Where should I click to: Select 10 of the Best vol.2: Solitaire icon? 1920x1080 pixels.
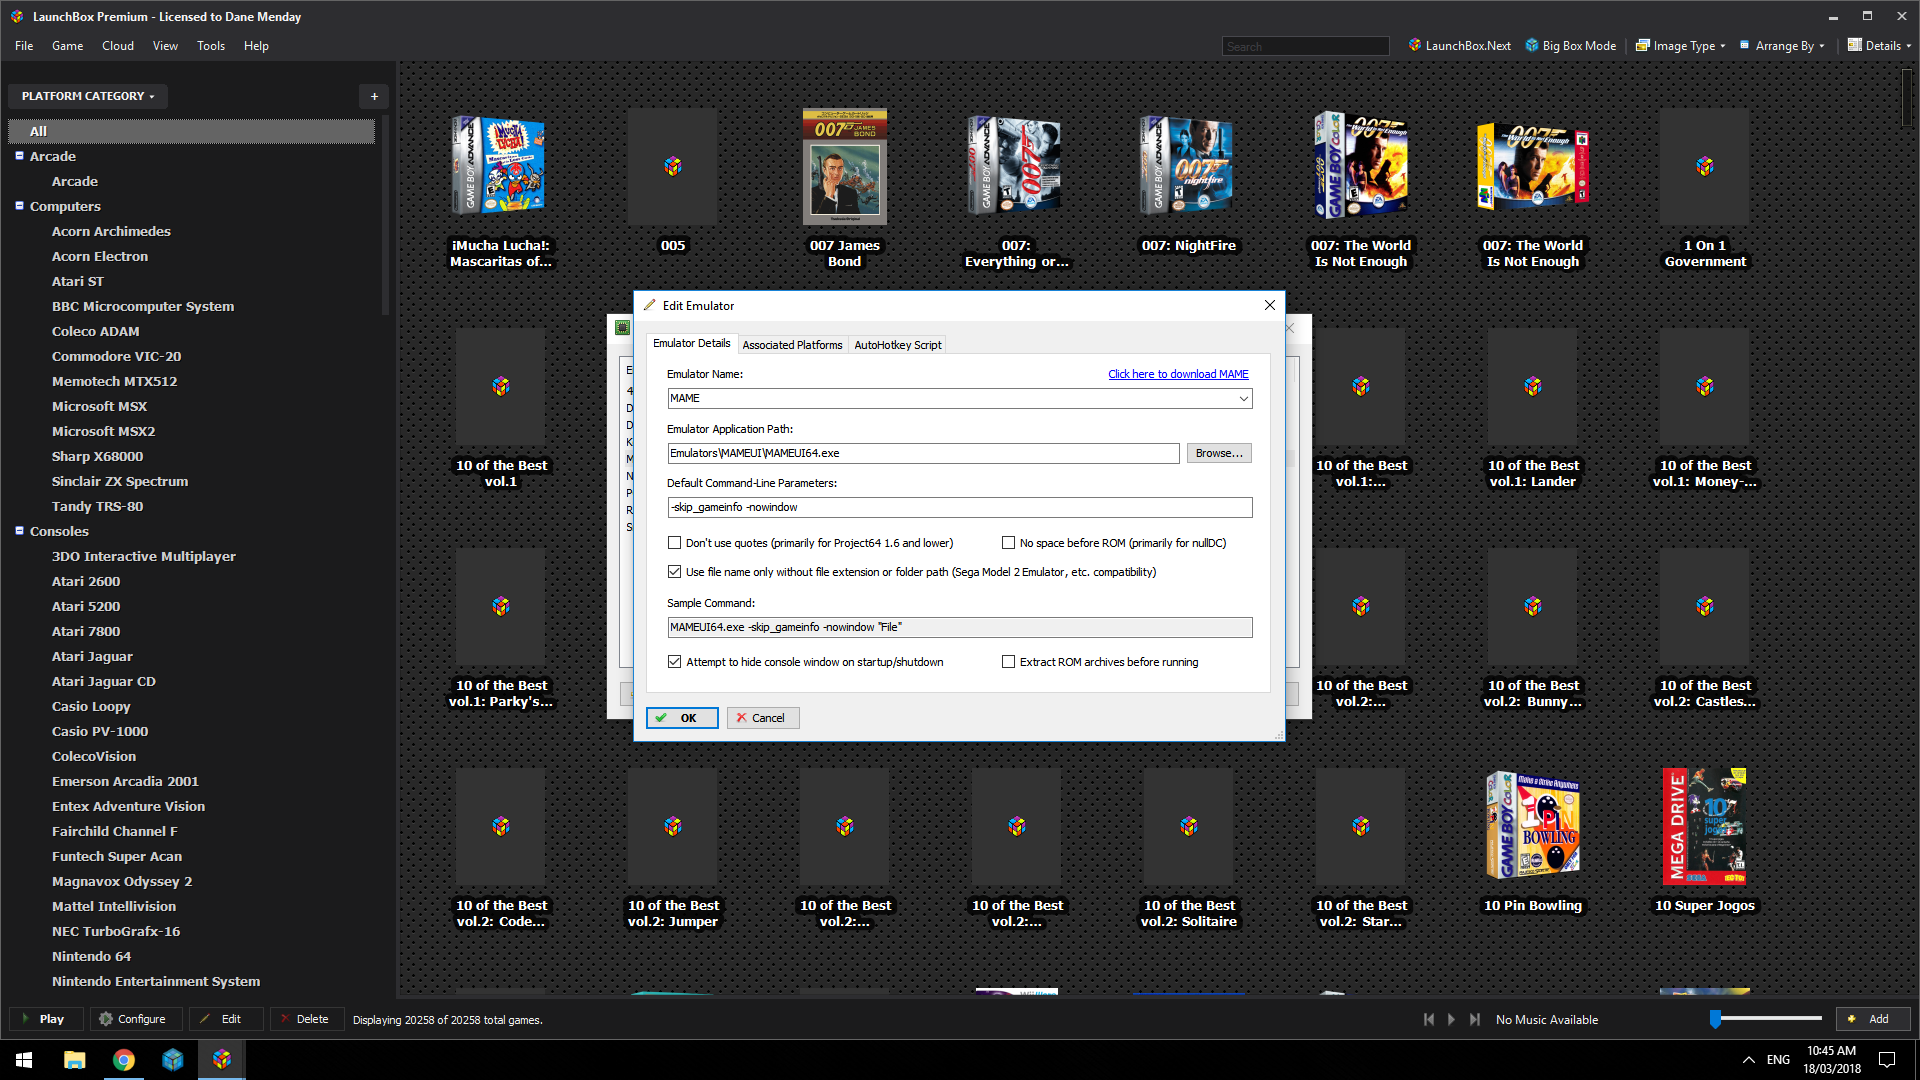click(1188, 826)
